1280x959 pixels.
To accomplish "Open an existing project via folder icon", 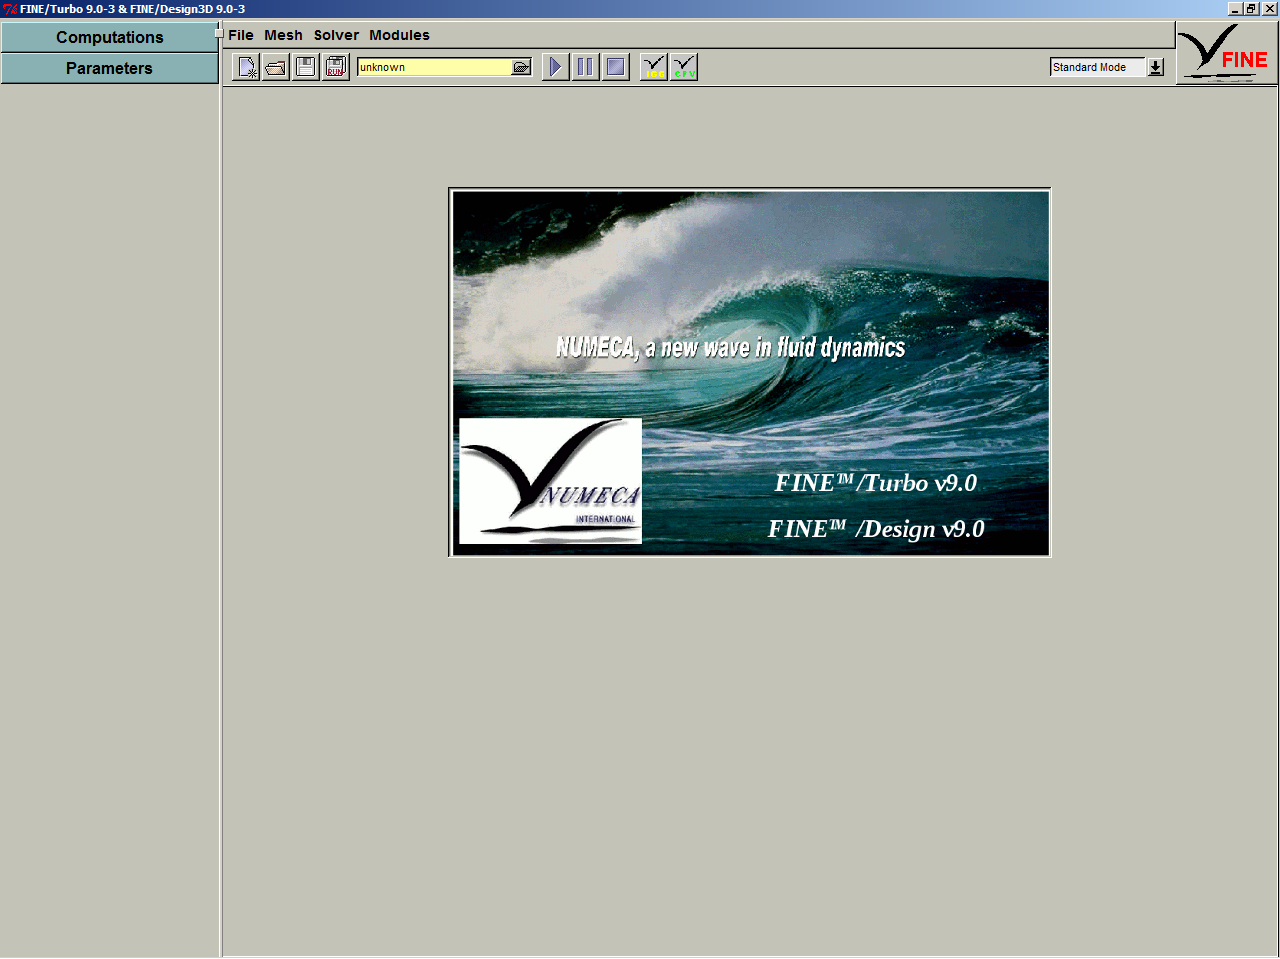I will click(276, 67).
